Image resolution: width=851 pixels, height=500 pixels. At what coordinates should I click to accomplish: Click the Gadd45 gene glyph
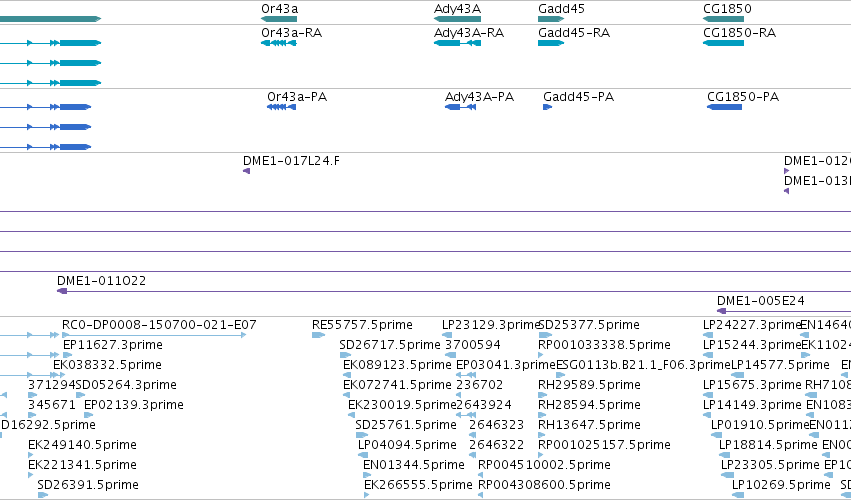click(x=551, y=19)
